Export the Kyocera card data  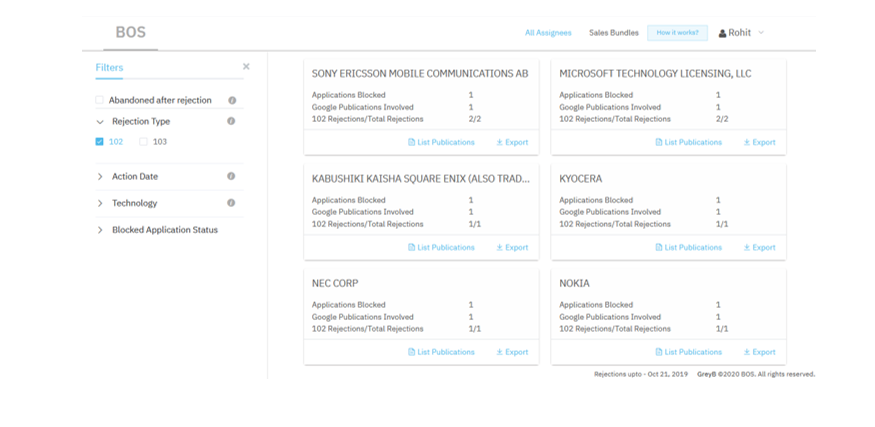point(759,247)
